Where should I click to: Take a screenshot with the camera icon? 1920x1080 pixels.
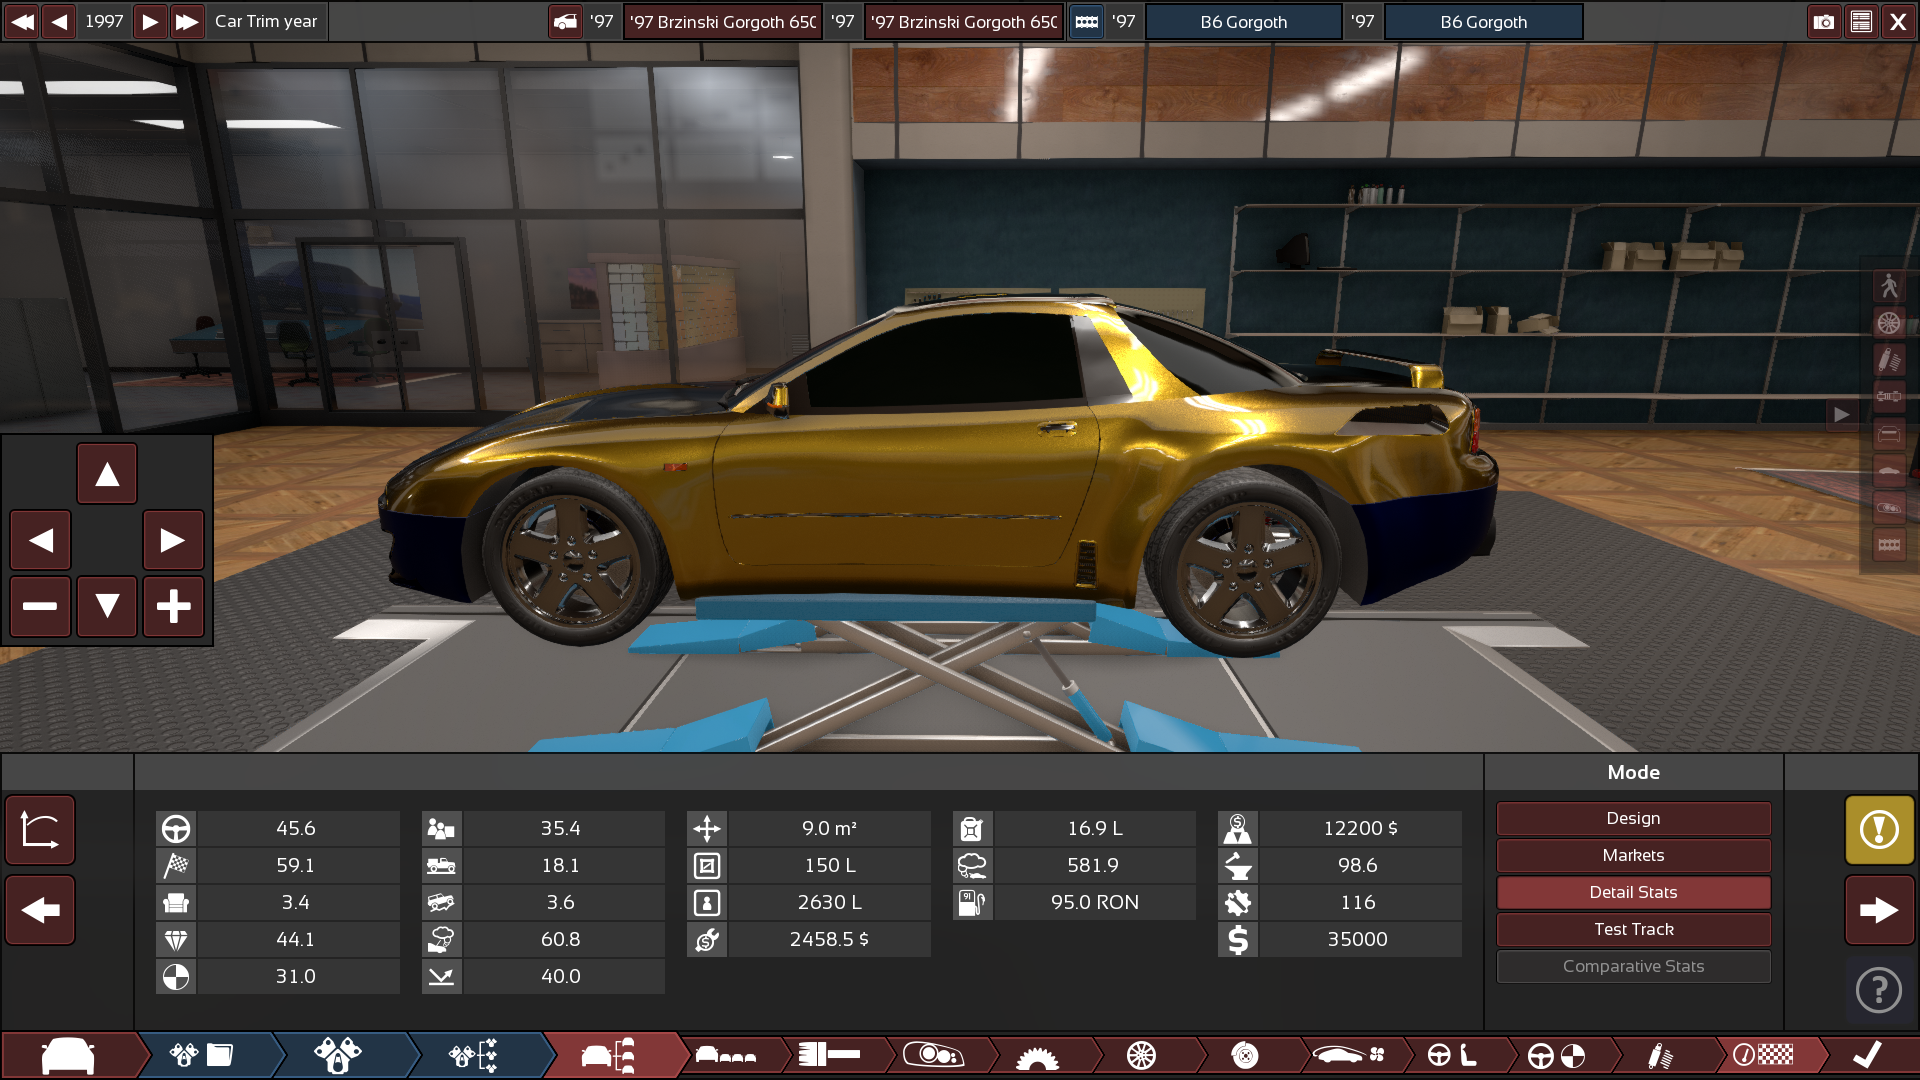[1824, 21]
